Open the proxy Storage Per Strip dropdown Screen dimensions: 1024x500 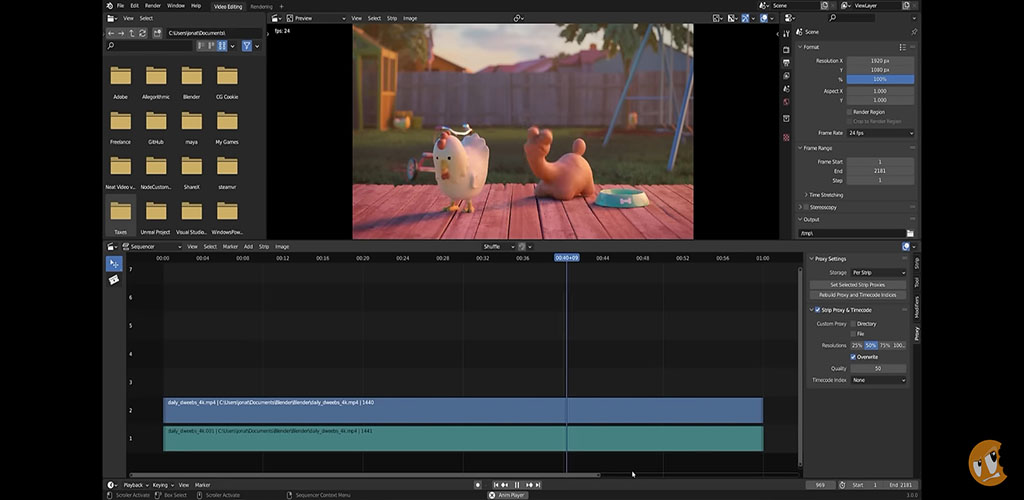[x=878, y=273]
